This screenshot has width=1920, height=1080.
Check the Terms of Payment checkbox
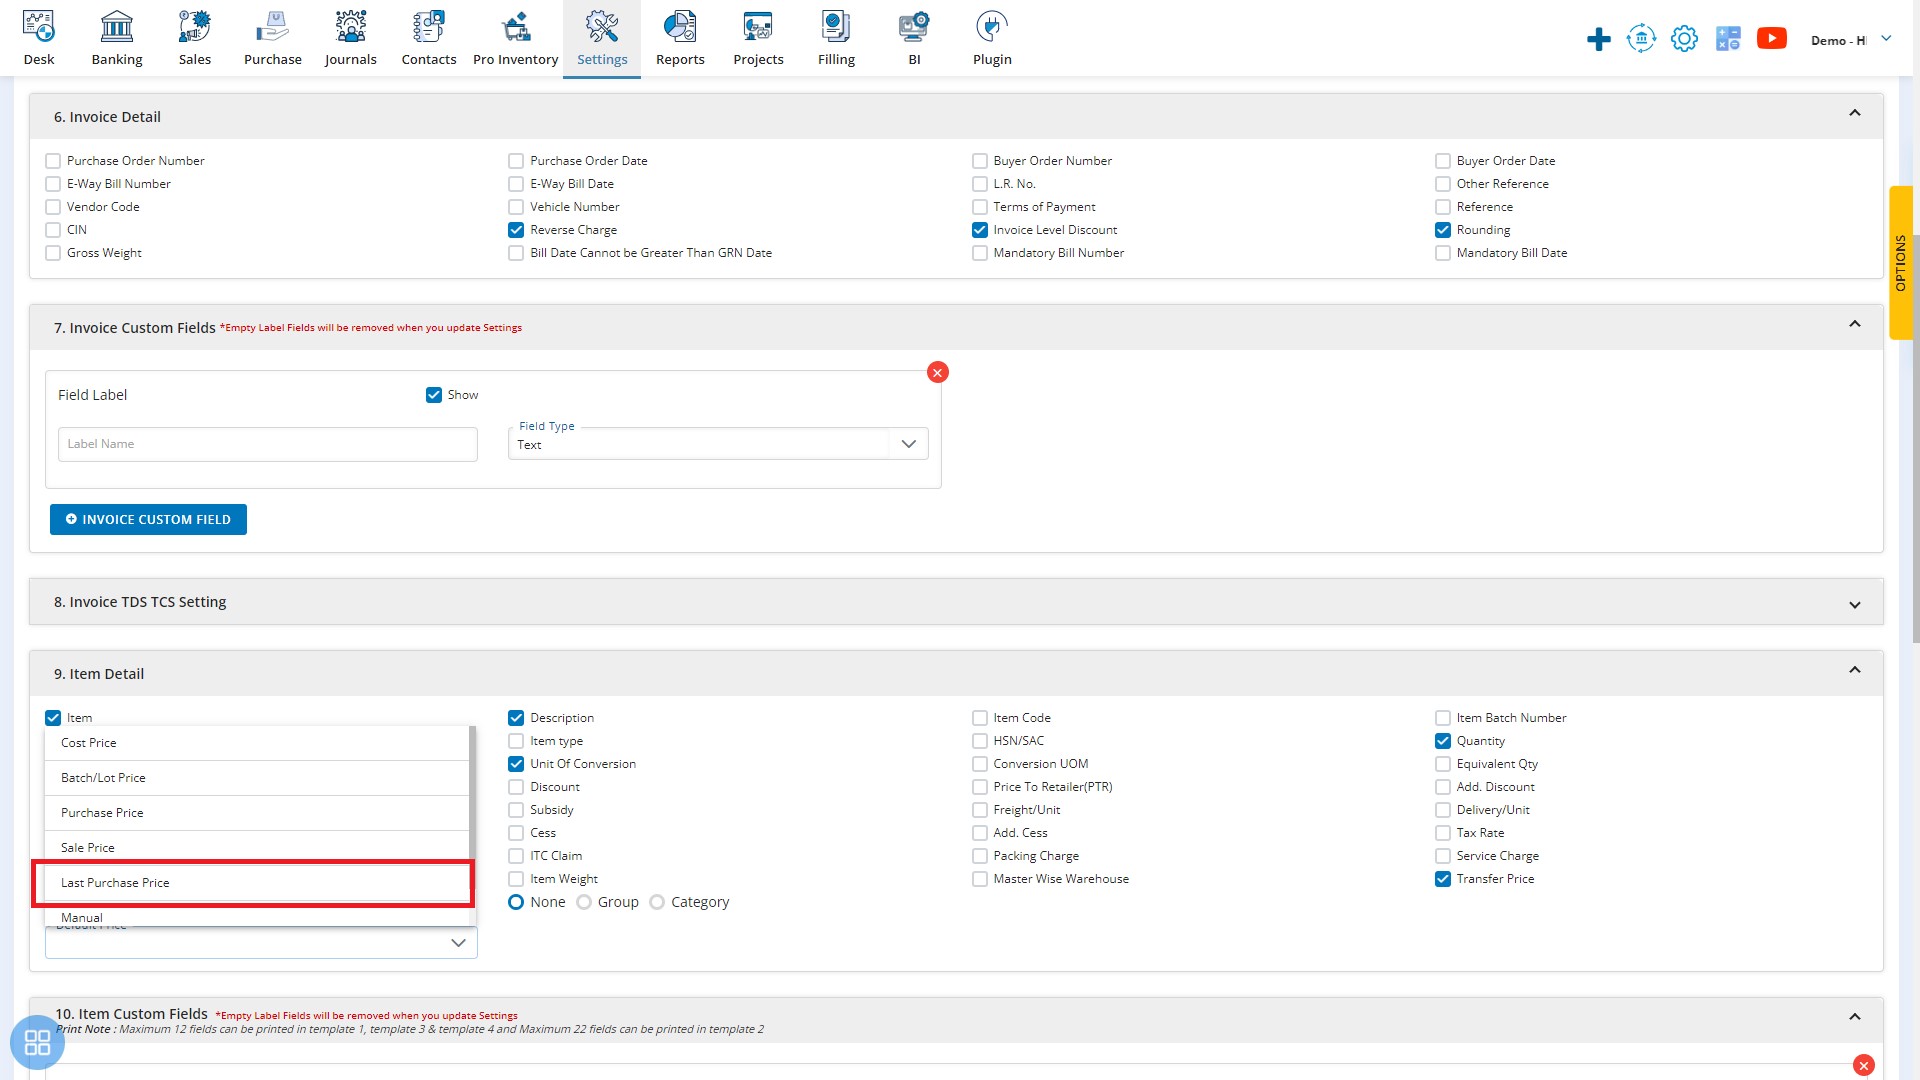tap(980, 207)
